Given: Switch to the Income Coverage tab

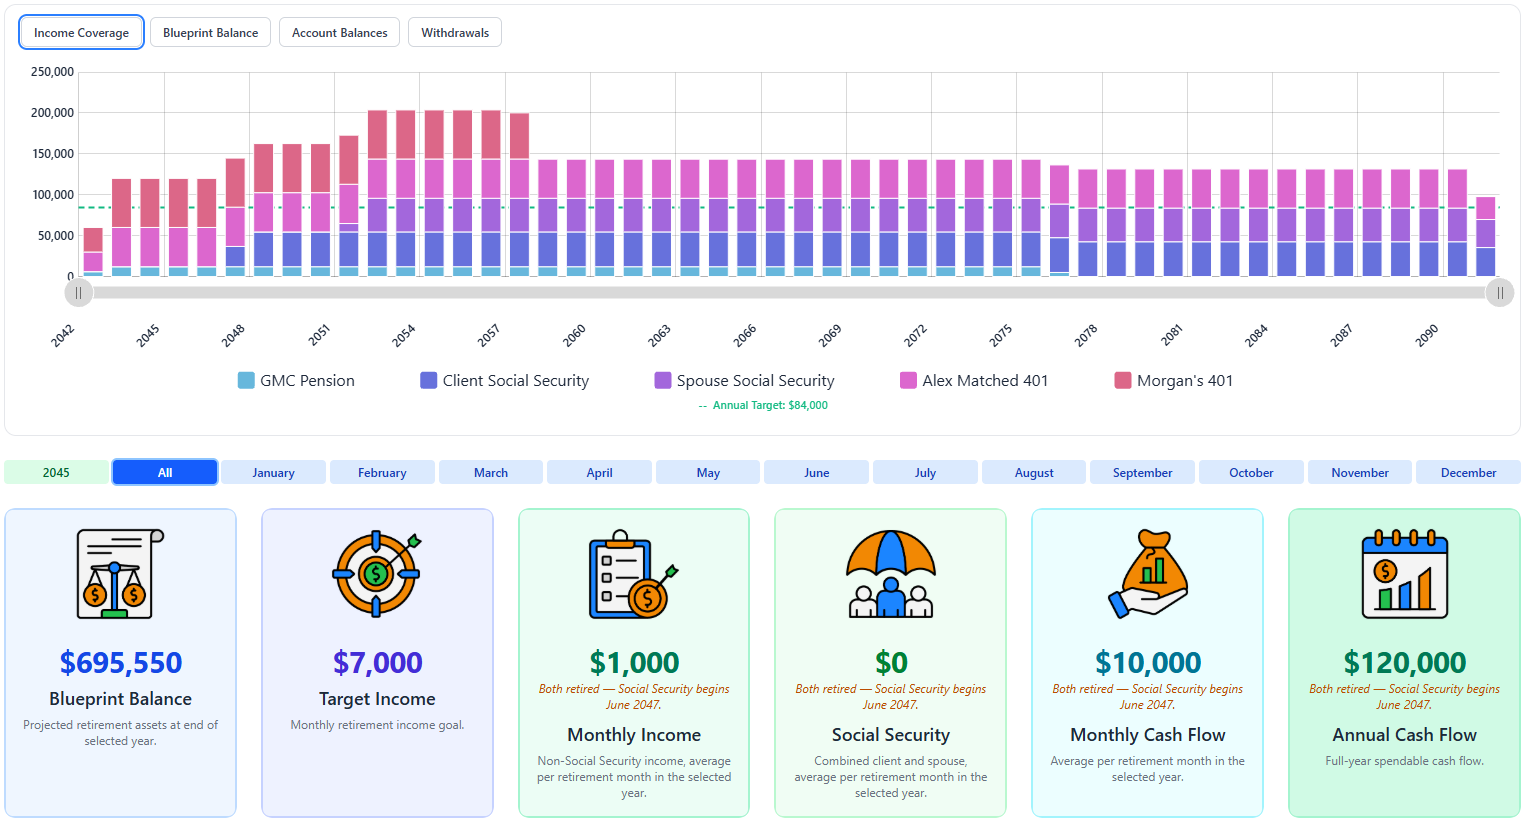Looking at the screenshot, I should [x=81, y=32].
